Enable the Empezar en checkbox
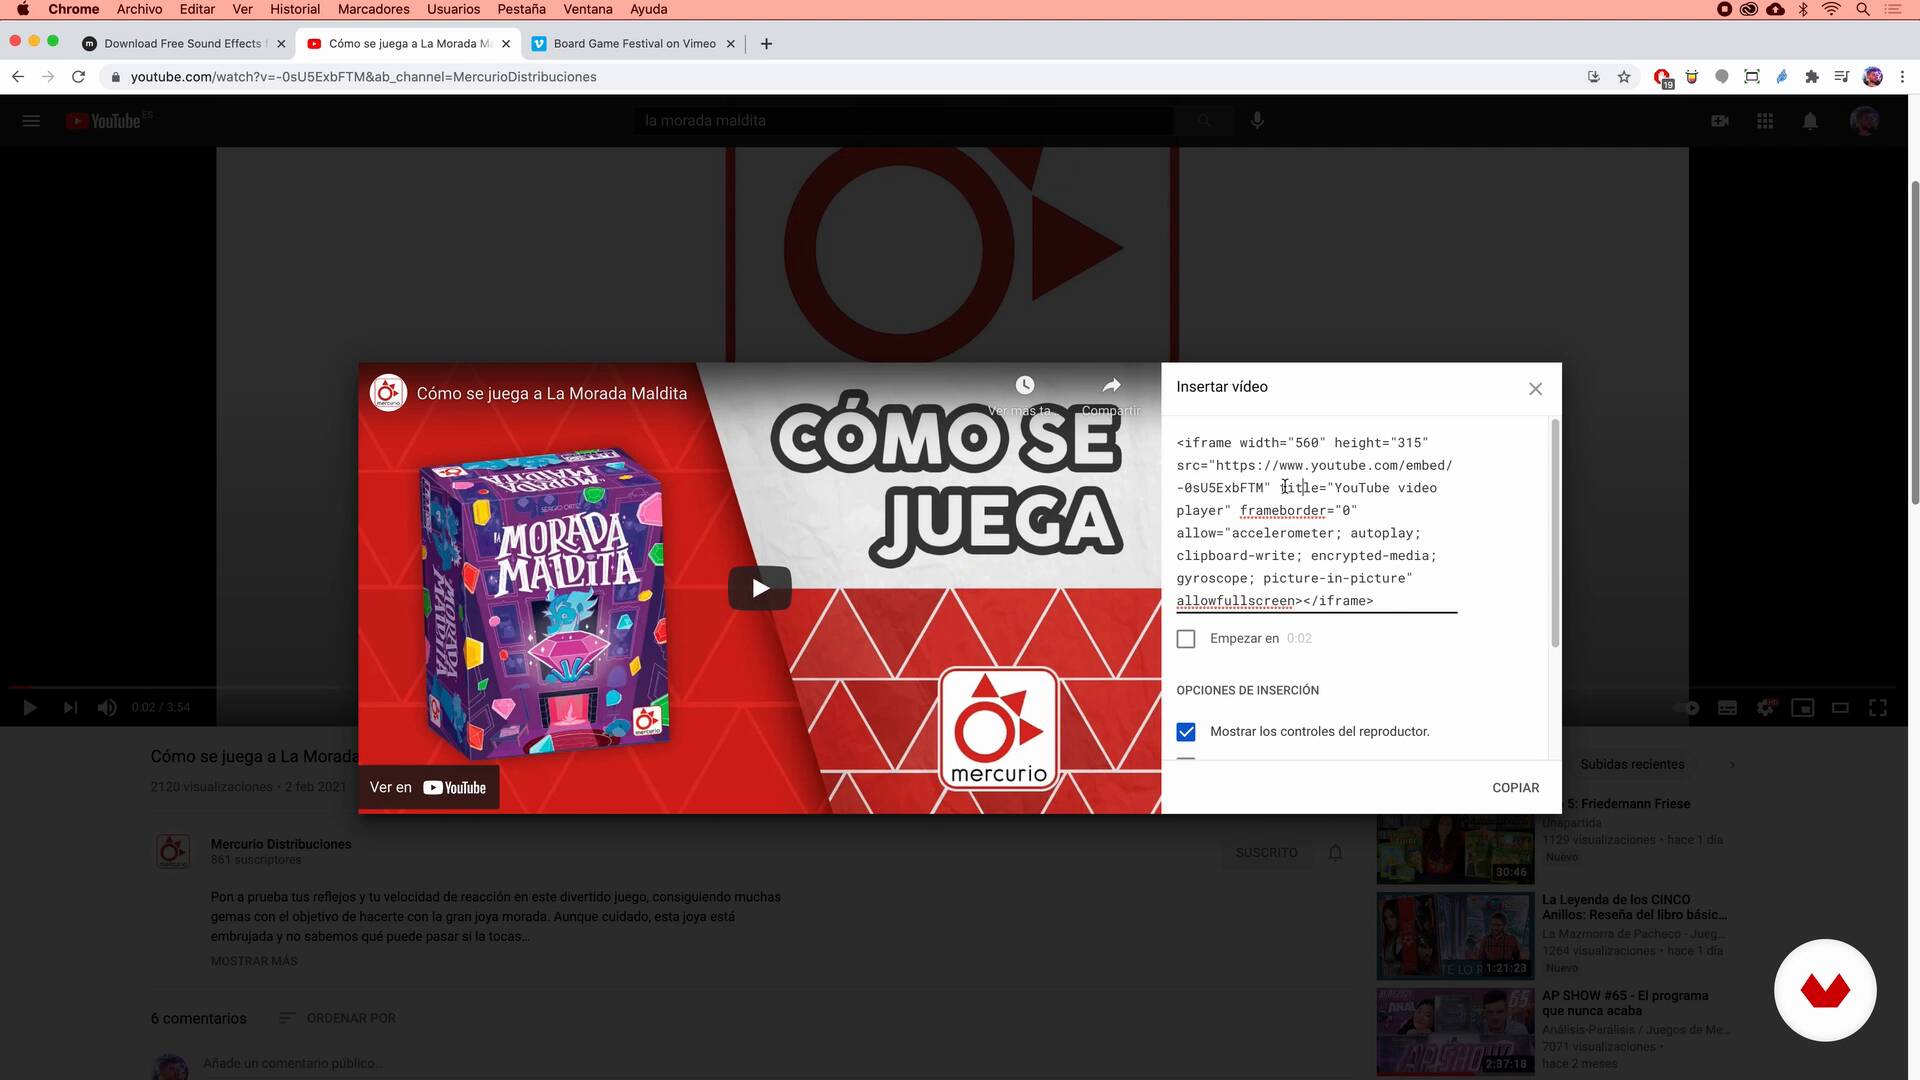Image resolution: width=1920 pixels, height=1080 pixels. 1186,639
